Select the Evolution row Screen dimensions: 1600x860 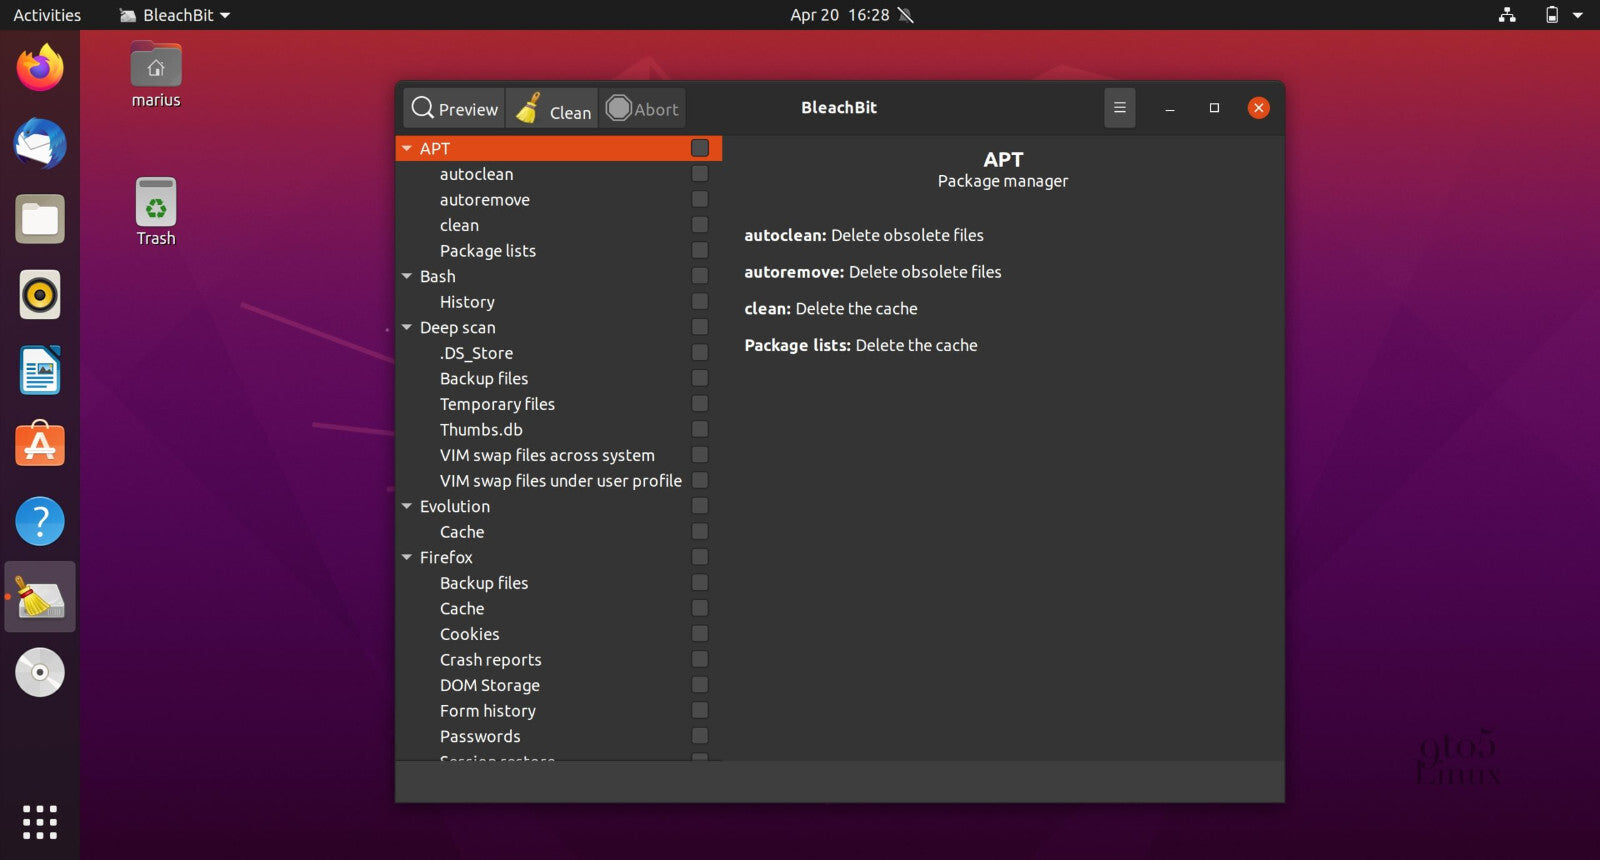pyautogui.click(x=558, y=506)
